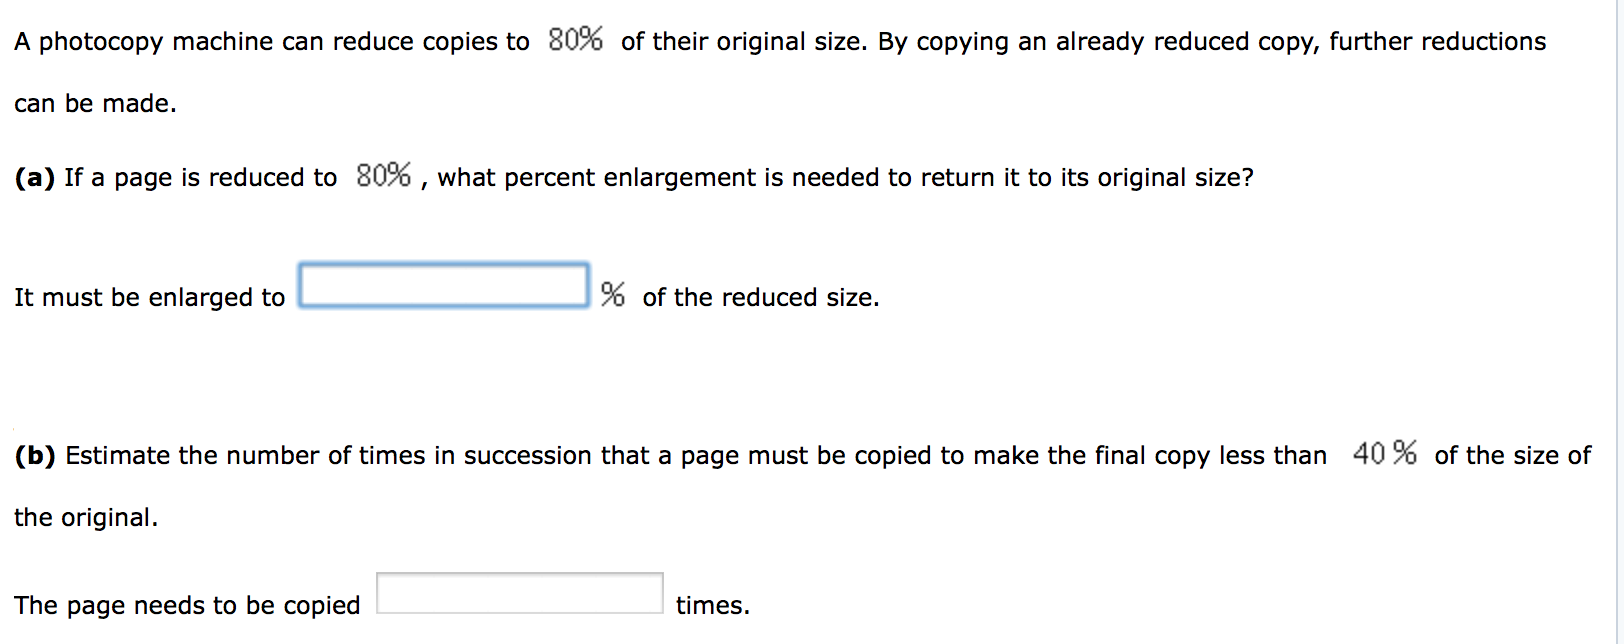This screenshot has width=1624, height=644.
Task: Select the empty field after 'The page needs to be copied'
Action: point(520,590)
